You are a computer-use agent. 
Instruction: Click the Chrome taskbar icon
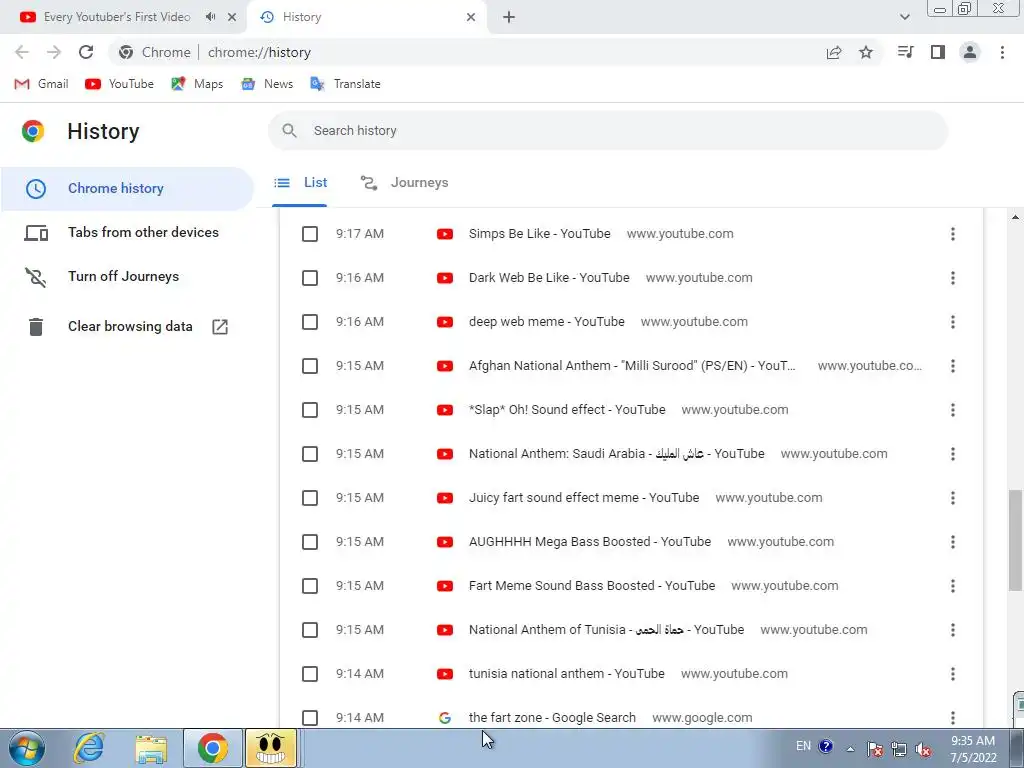(x=212, y=748)
